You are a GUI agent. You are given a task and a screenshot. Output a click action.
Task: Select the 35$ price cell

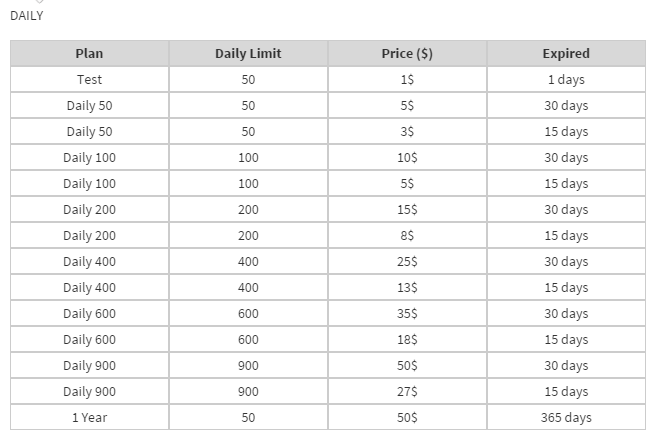pyautogui.click(x=407, y=314)
